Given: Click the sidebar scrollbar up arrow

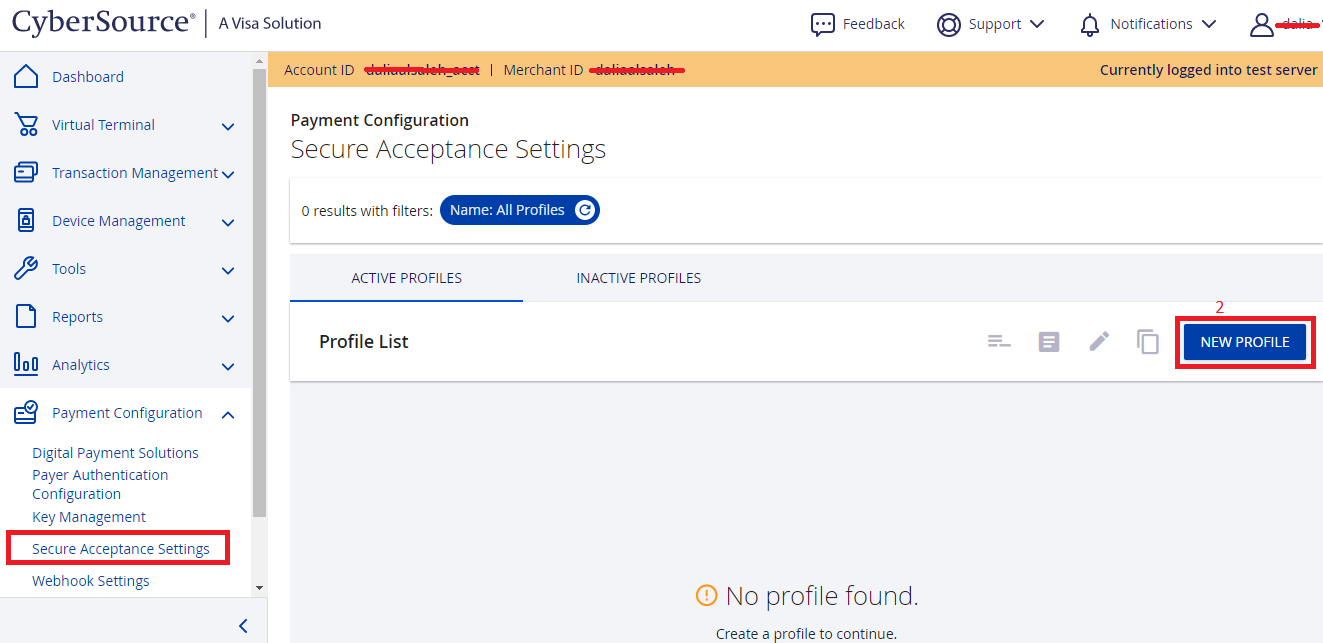Looking at the screenshot, I should (260, 60).
